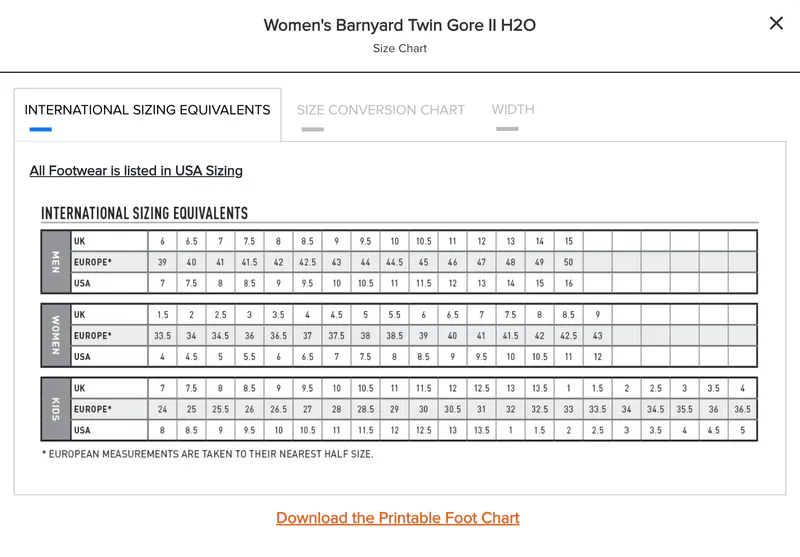This screenshot has height=557, width=800.
Task: Click the men's UK size 15 cell
Action: (x=568, y=241)
